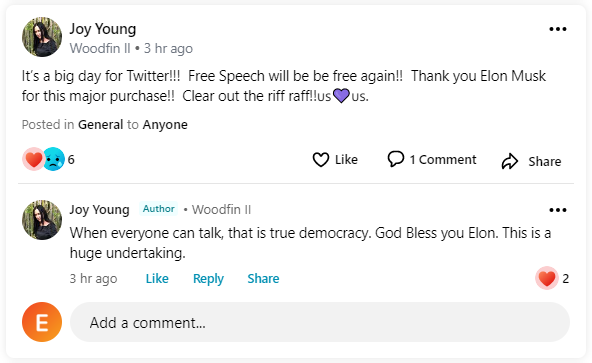This screenshot has width=592, height=363.
Task: Click the heart icon beside Like
Action: coord(321,160)
